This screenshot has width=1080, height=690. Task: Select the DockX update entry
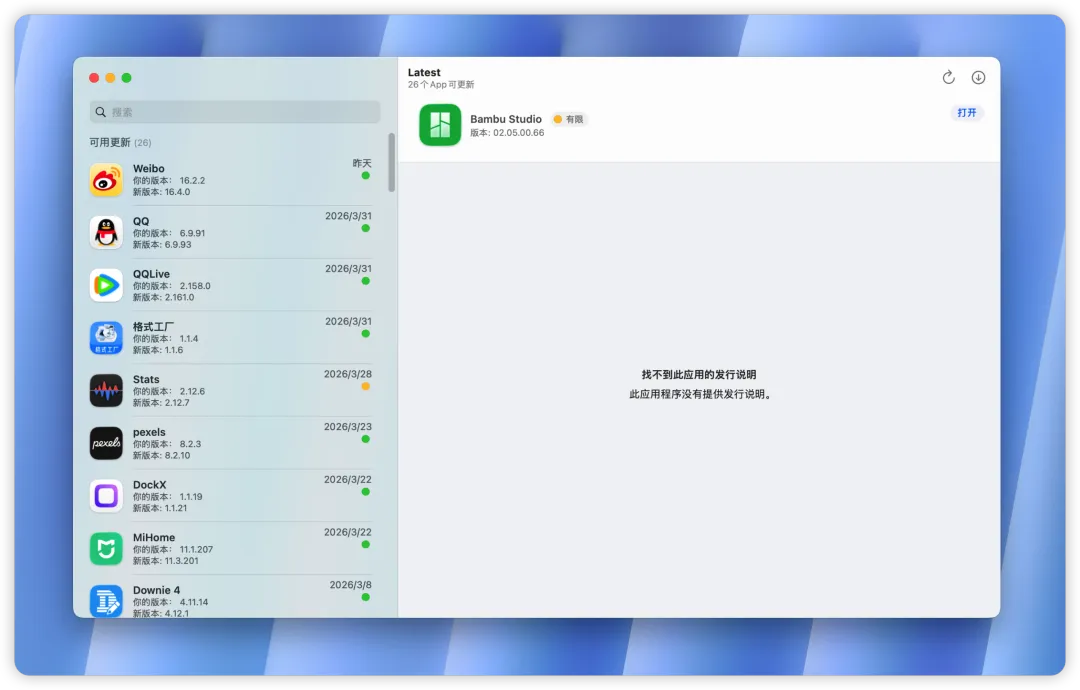[231, 496]
